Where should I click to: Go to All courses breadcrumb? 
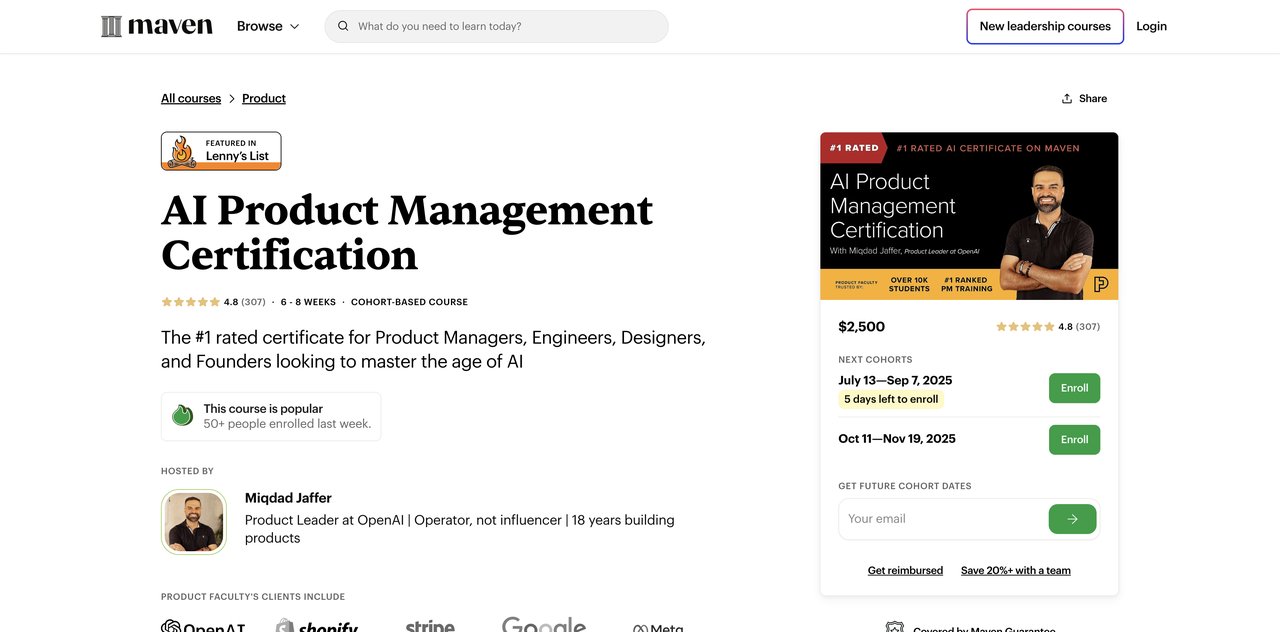point(191,98)
